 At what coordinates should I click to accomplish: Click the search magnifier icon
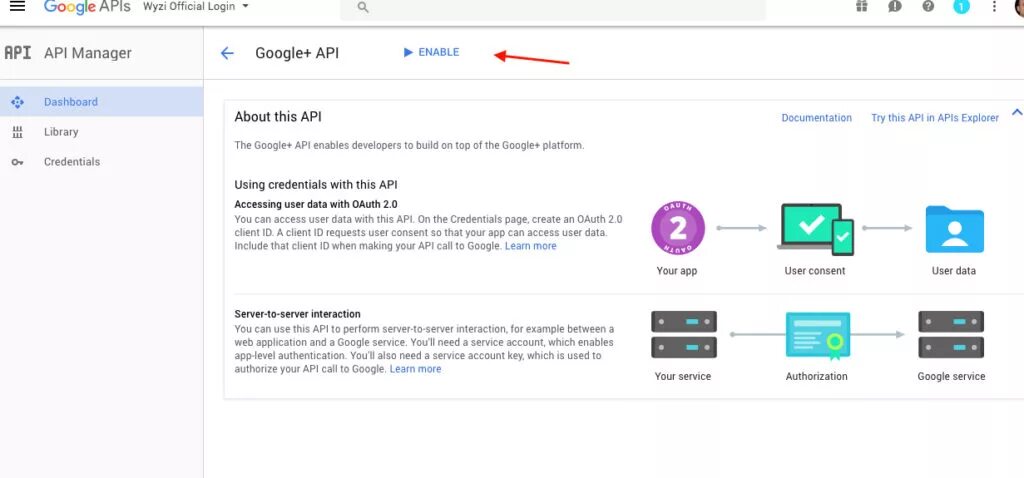click(363, 7)
